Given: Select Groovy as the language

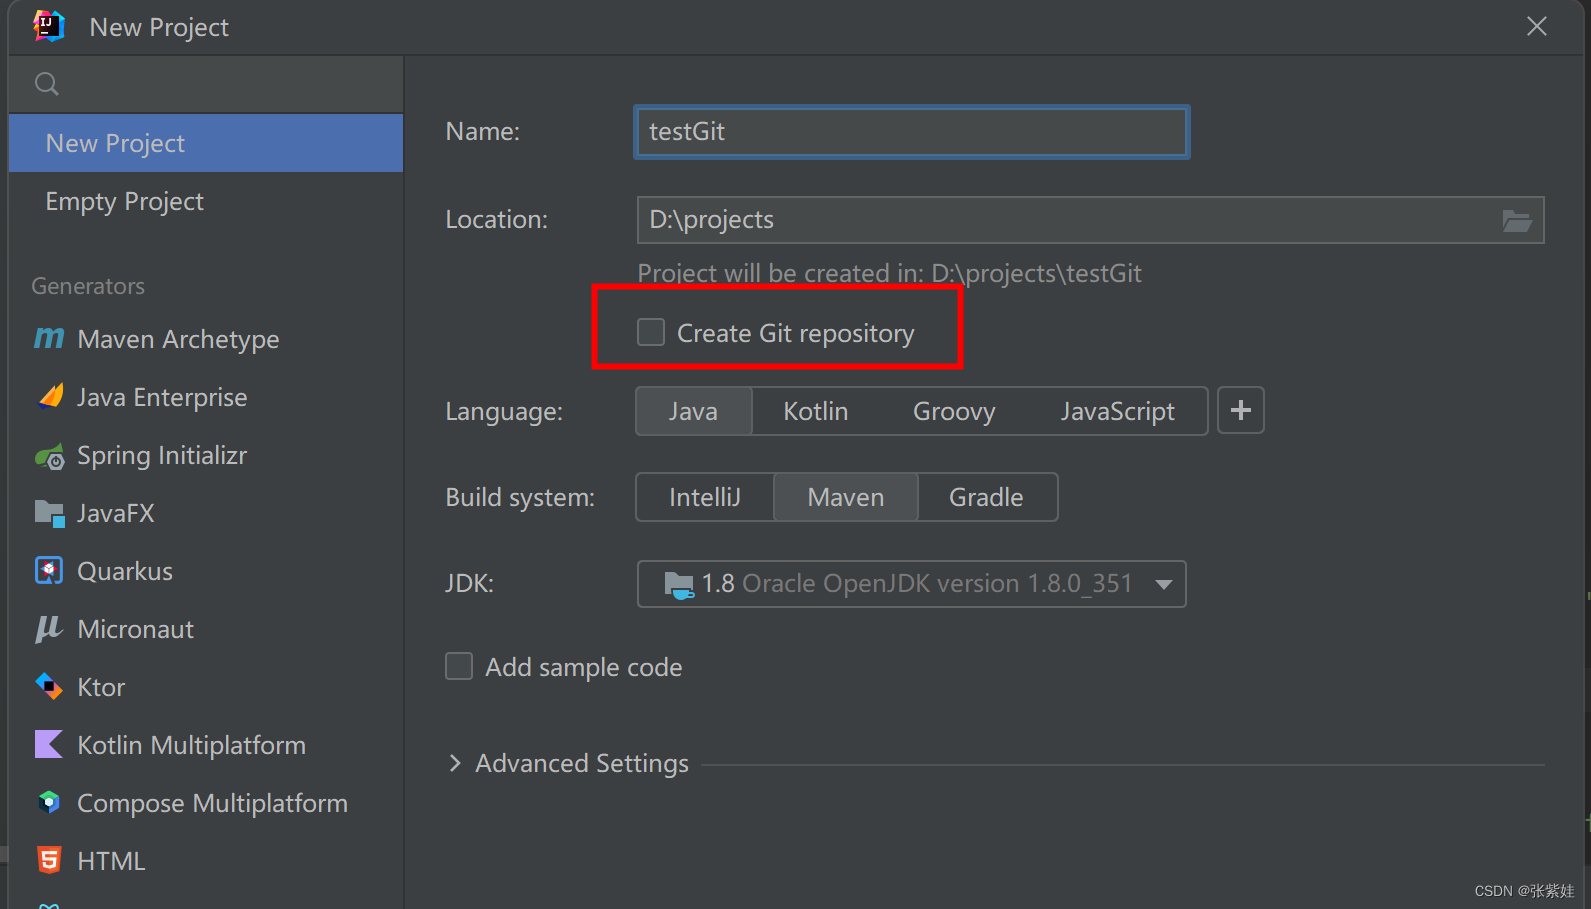Looking at the screenshot, I should [x=954, y=411].
